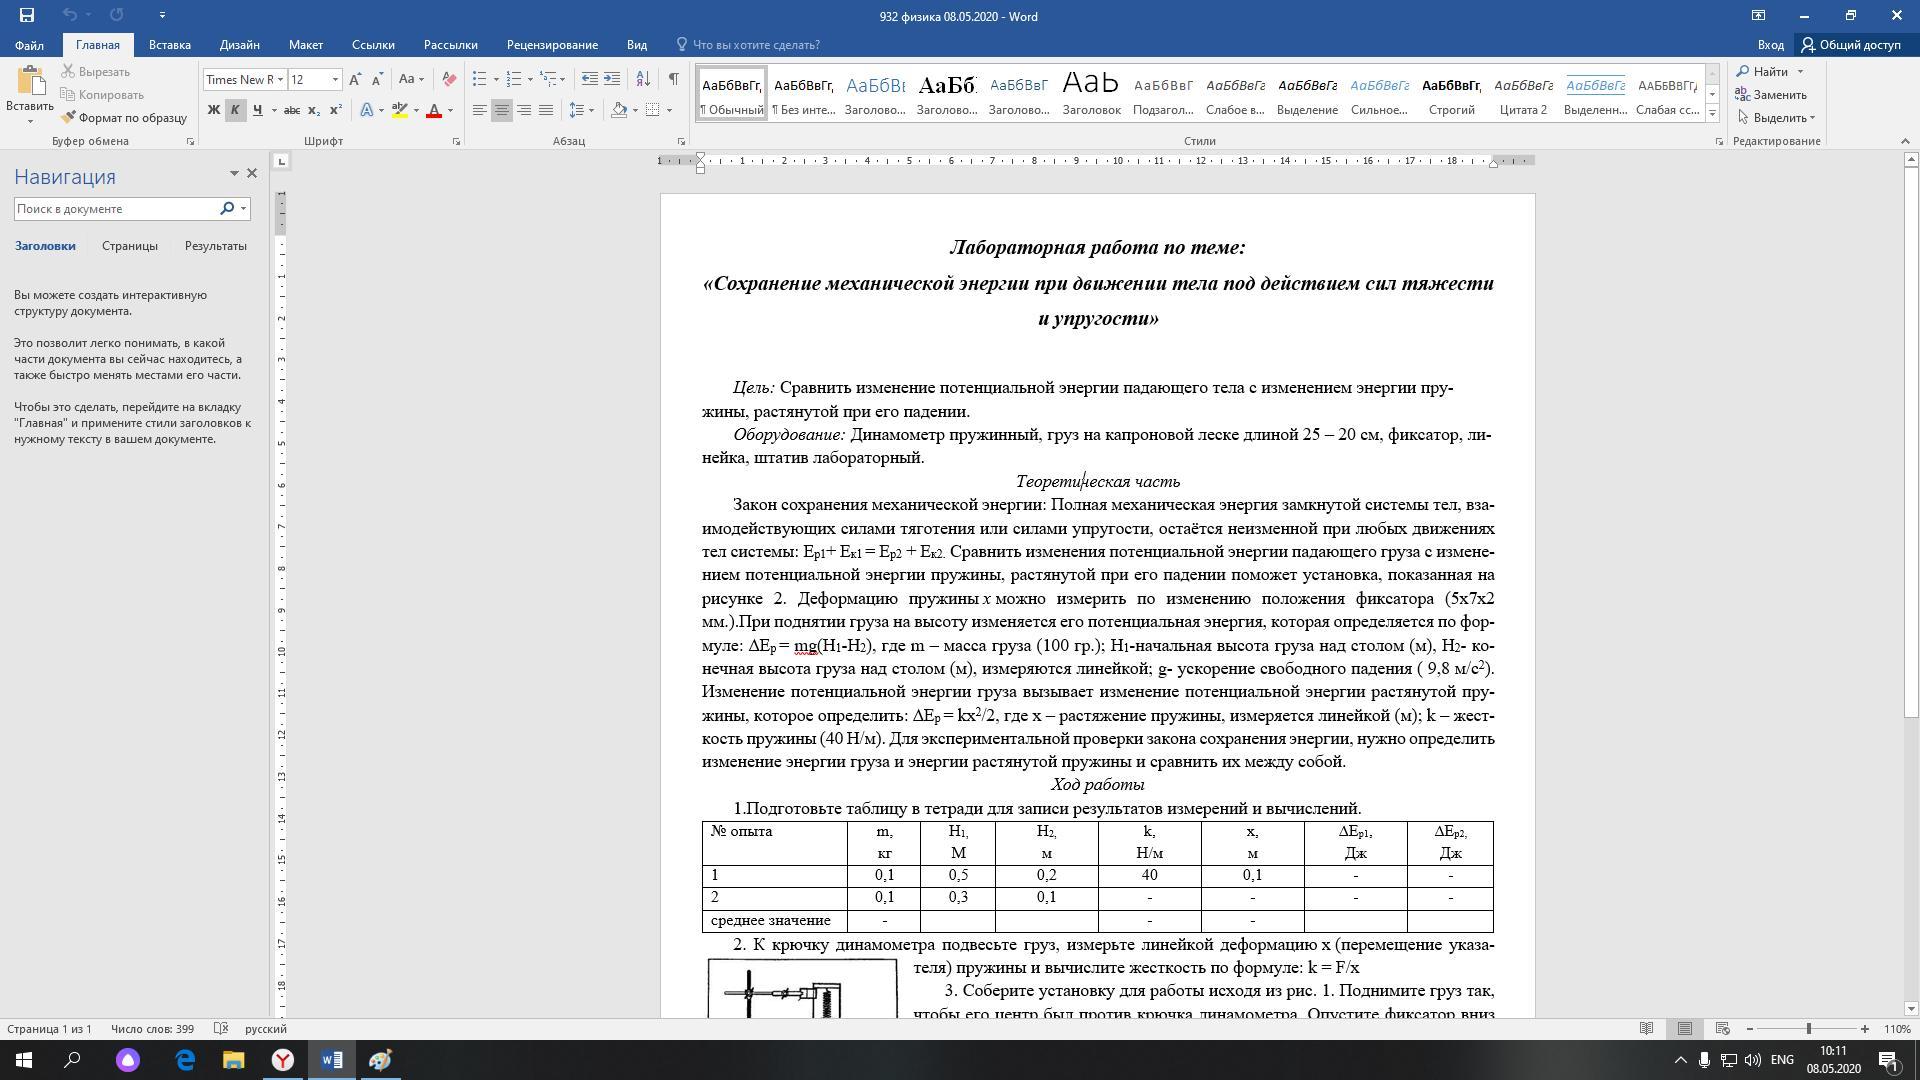Click the yellow text highlight color swatch
Image resolution: width=1920 pixels, height=1080 pixels.
pyautogui.click(x=400, y=110)
